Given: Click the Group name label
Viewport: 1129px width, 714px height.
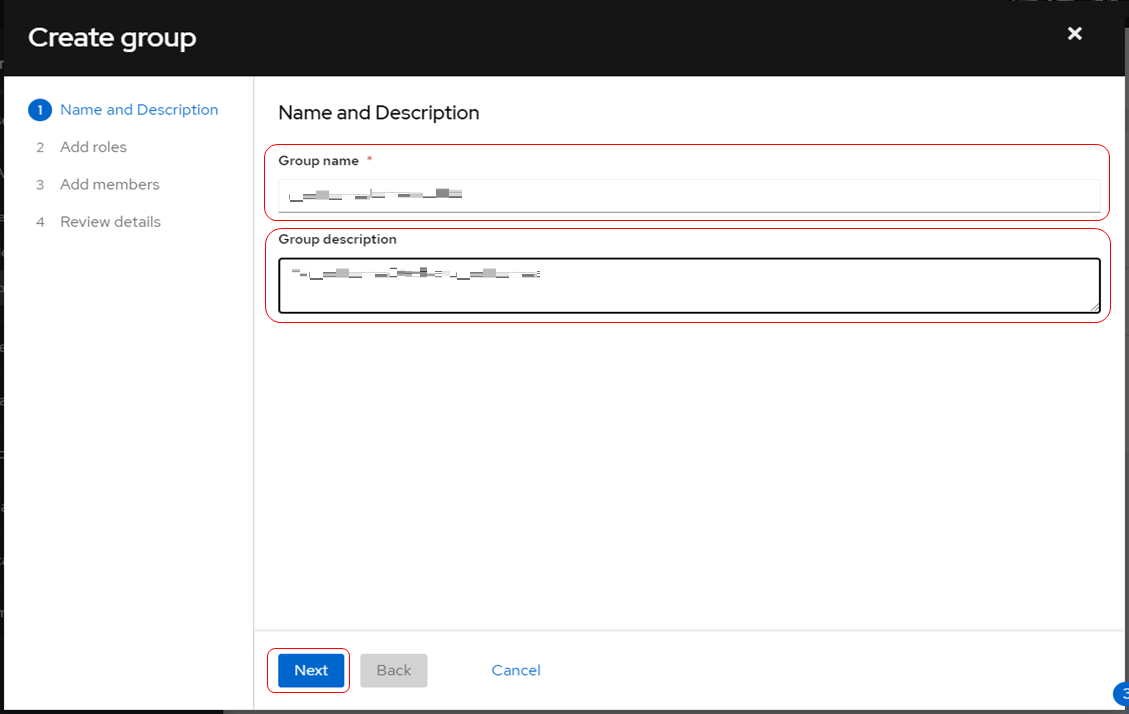Looking at the screenshot, I should pyautogui.click(x=318, y=161).
